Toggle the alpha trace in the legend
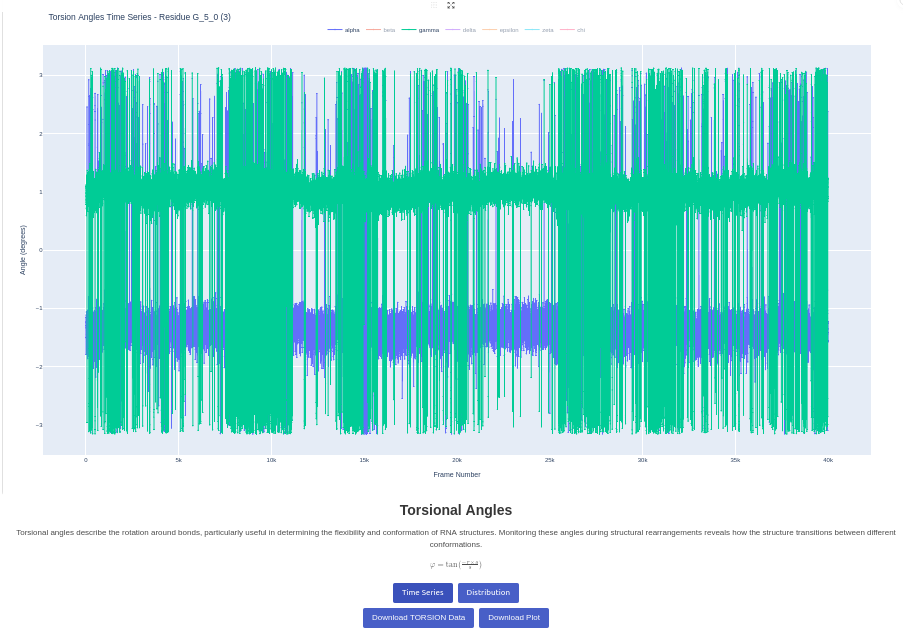Image resolution: width=903 pixels, height=630 pixels. [x=352, y=30]
